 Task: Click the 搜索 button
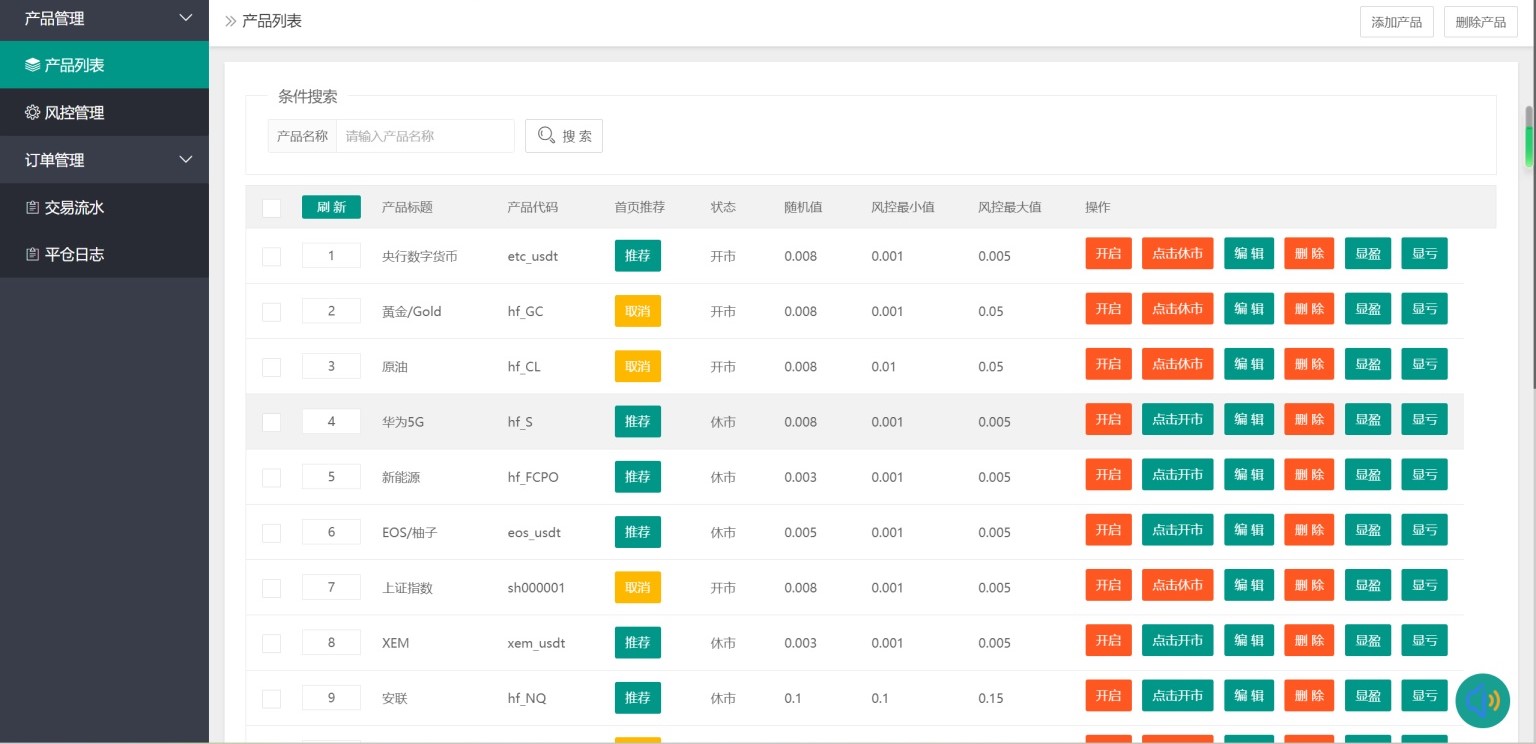564,136
